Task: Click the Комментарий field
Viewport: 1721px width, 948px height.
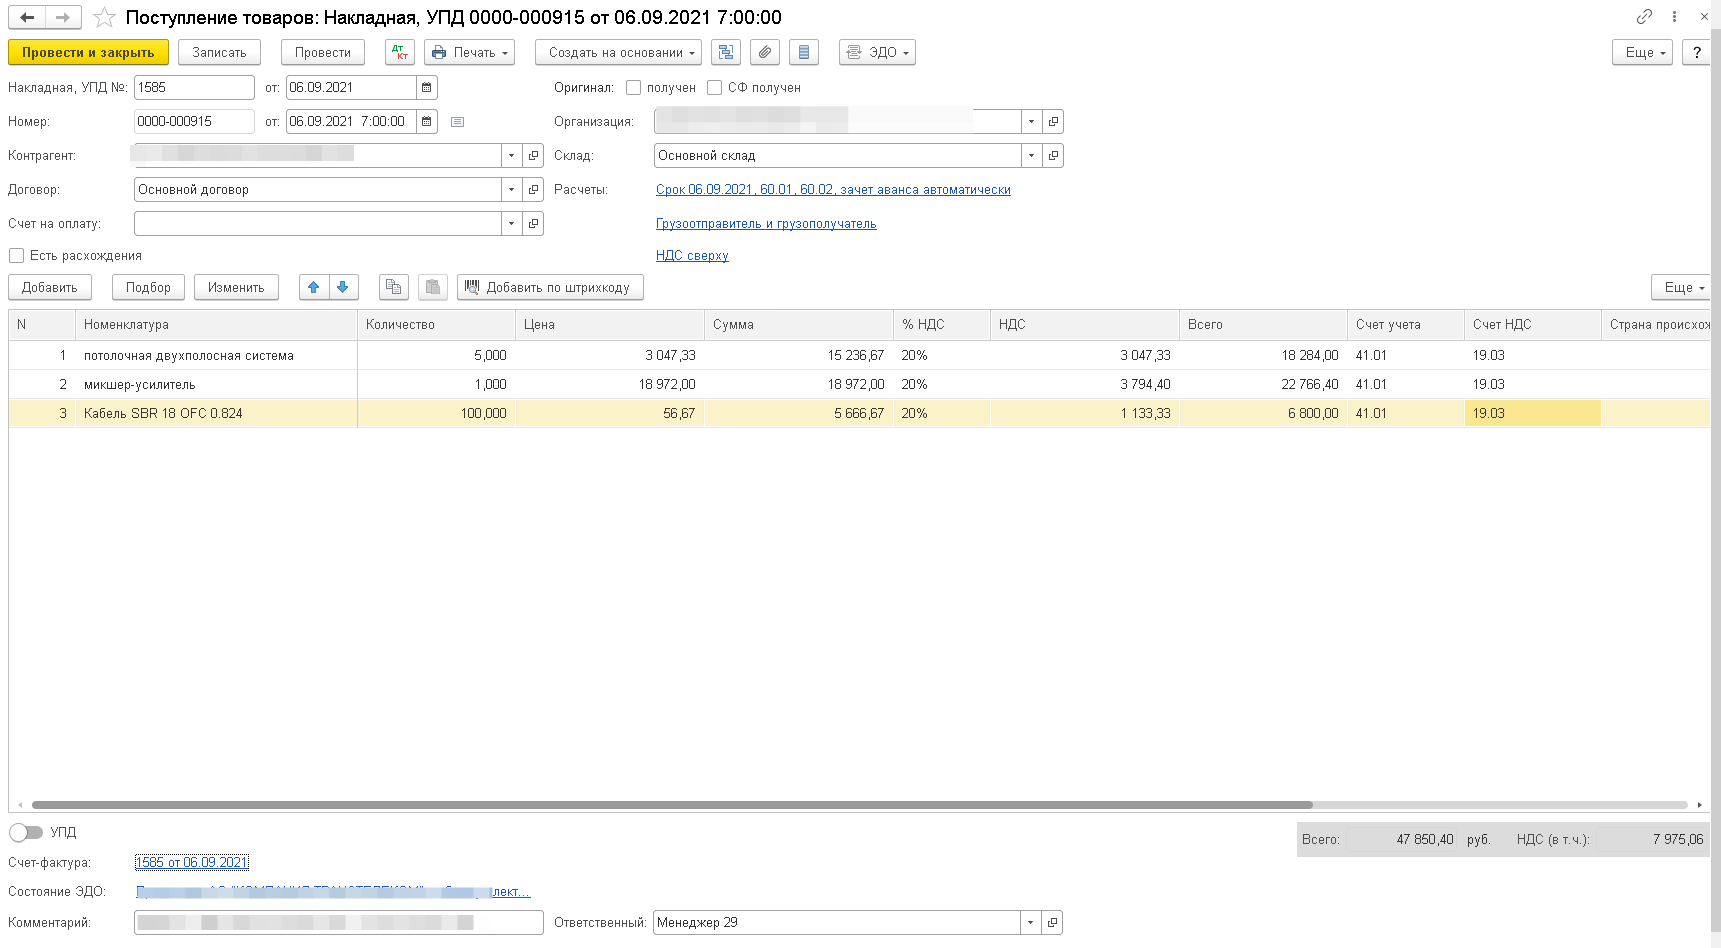Action: (339, 923)
